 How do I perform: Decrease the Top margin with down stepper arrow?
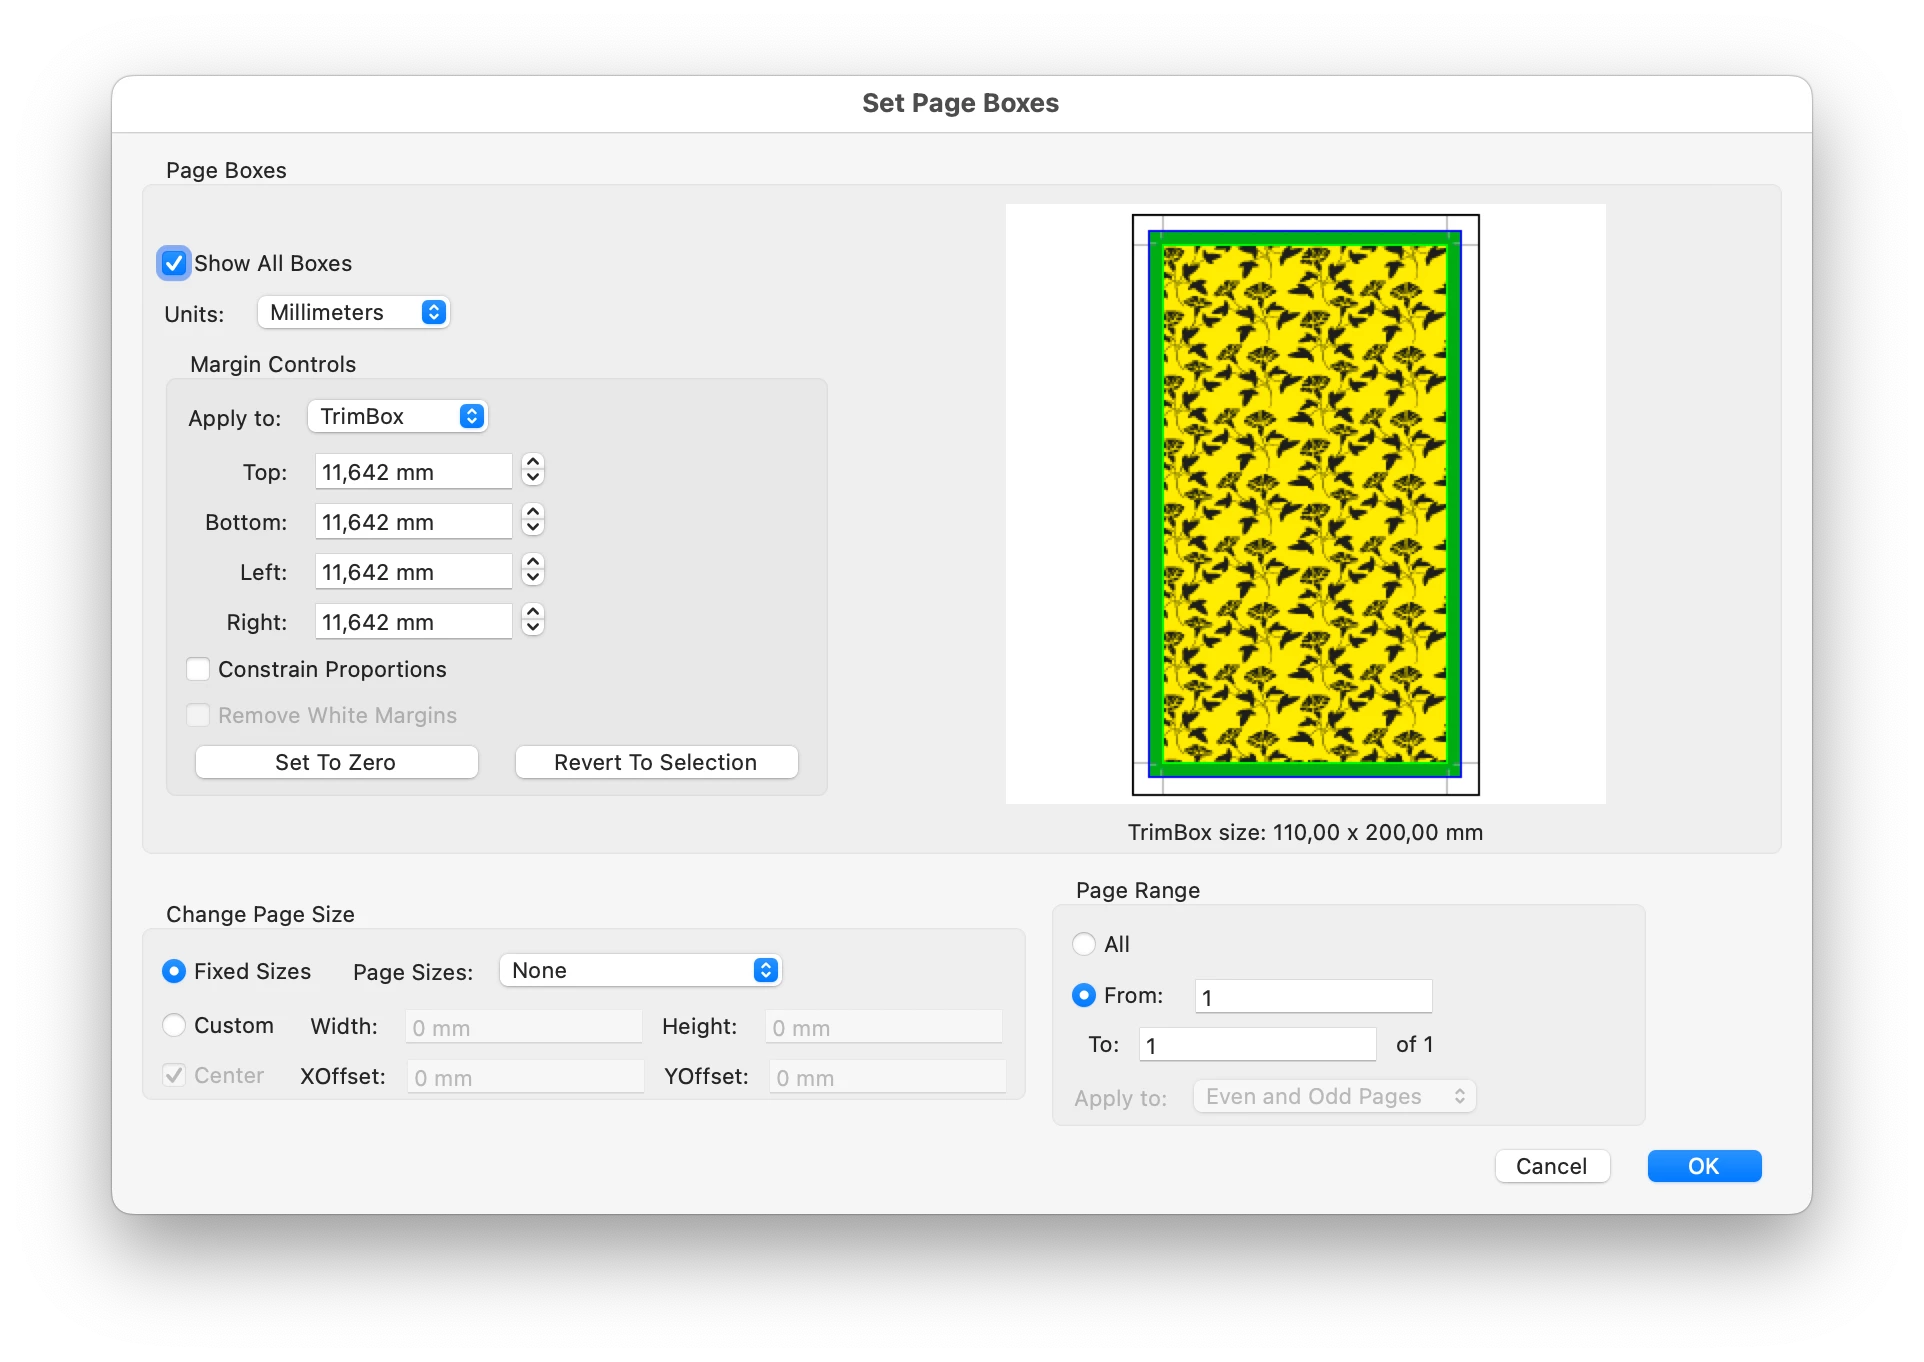(533, 478)
